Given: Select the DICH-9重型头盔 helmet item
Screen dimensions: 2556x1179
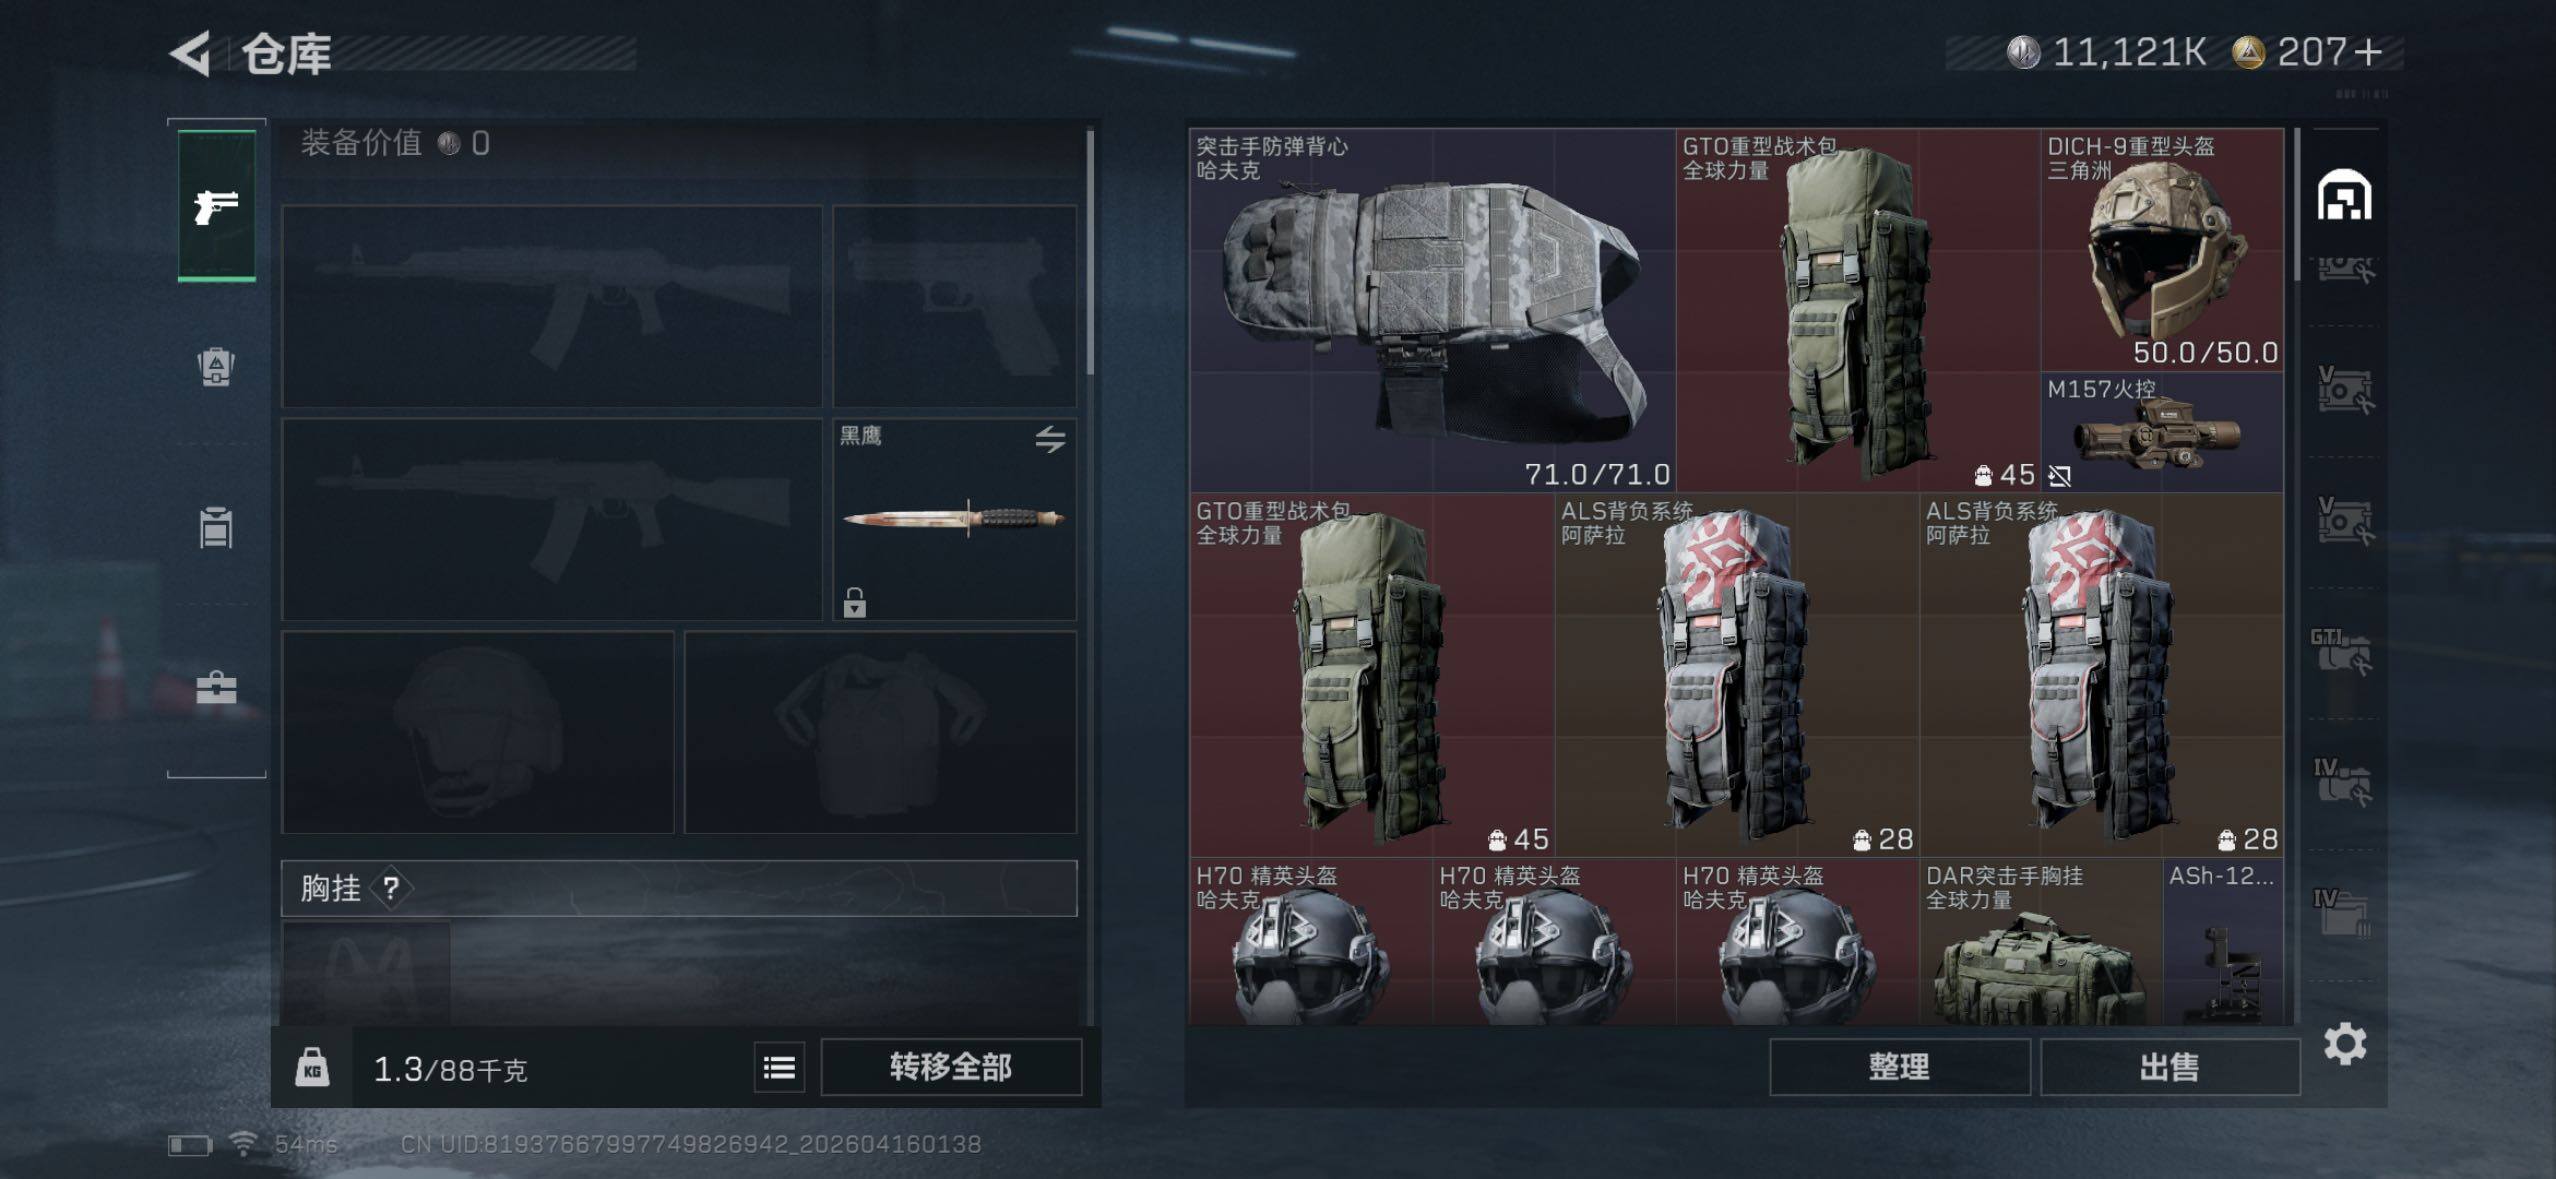Looking at the screenshot, I should point(2162,250).
